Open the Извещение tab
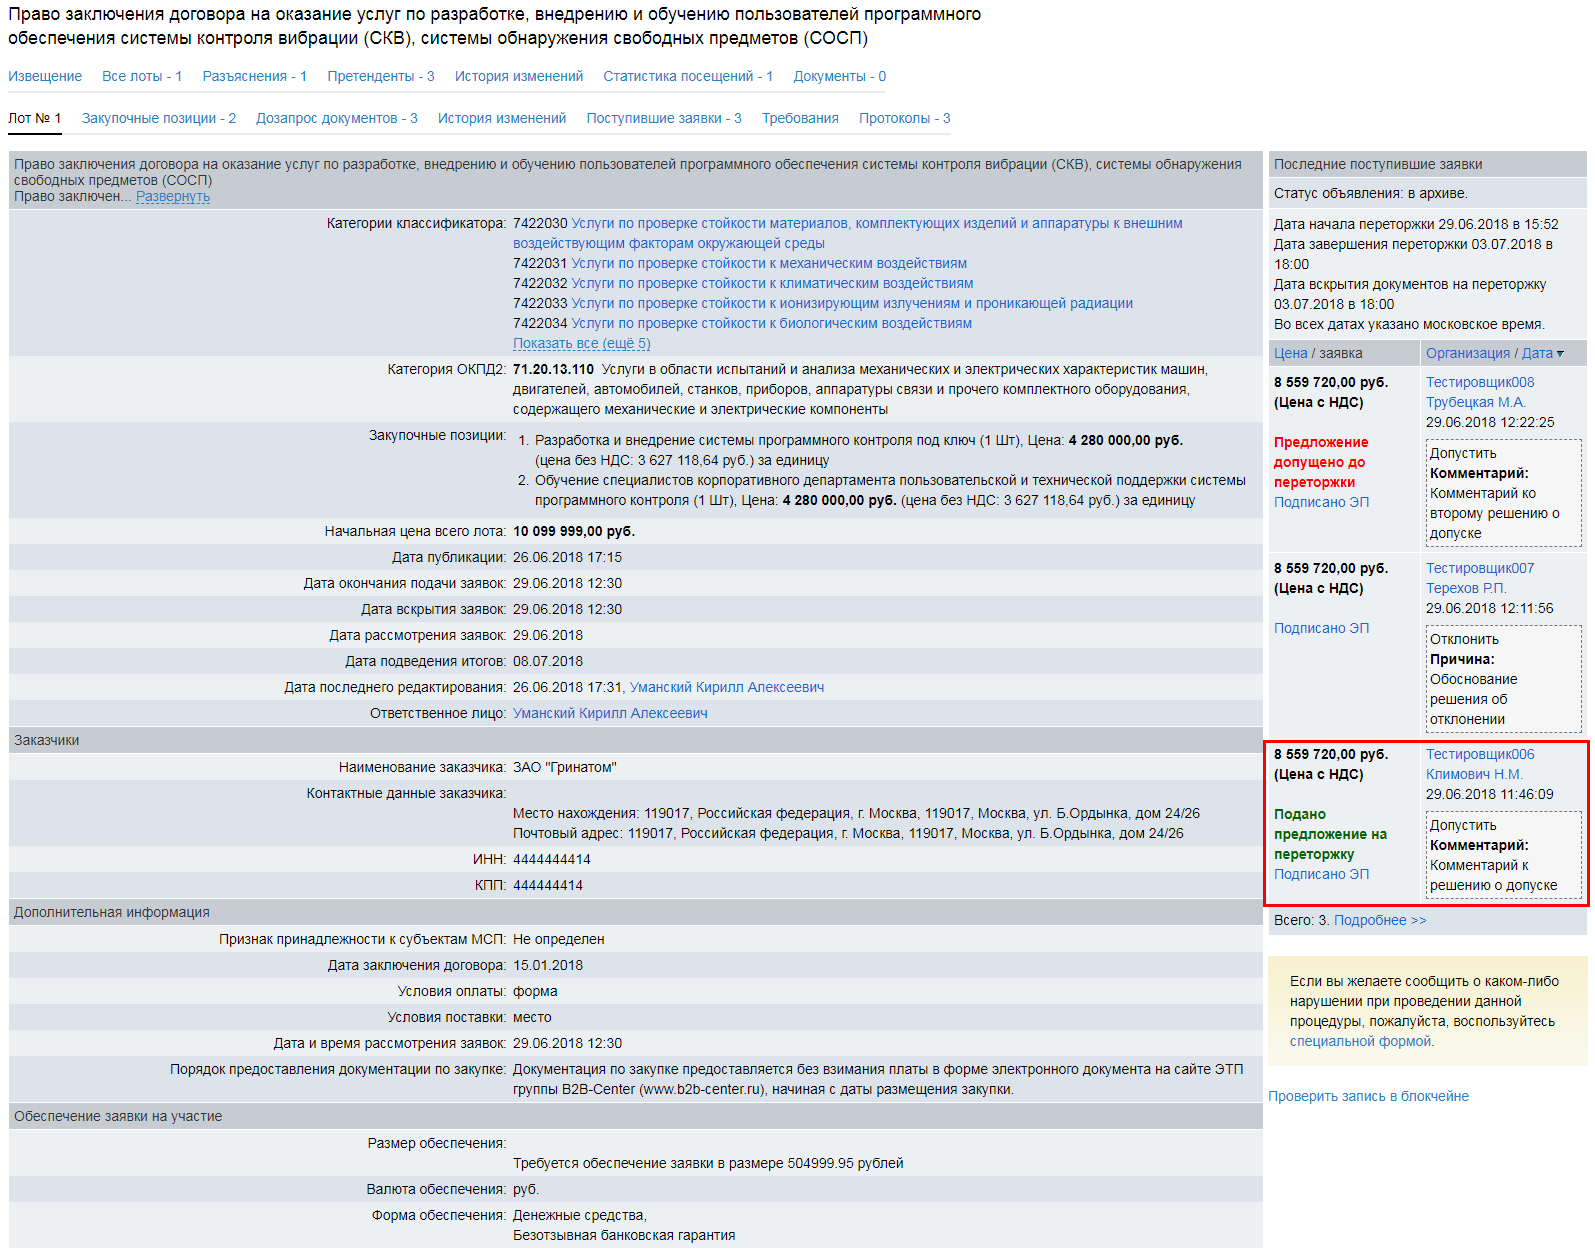 [45, 77]
